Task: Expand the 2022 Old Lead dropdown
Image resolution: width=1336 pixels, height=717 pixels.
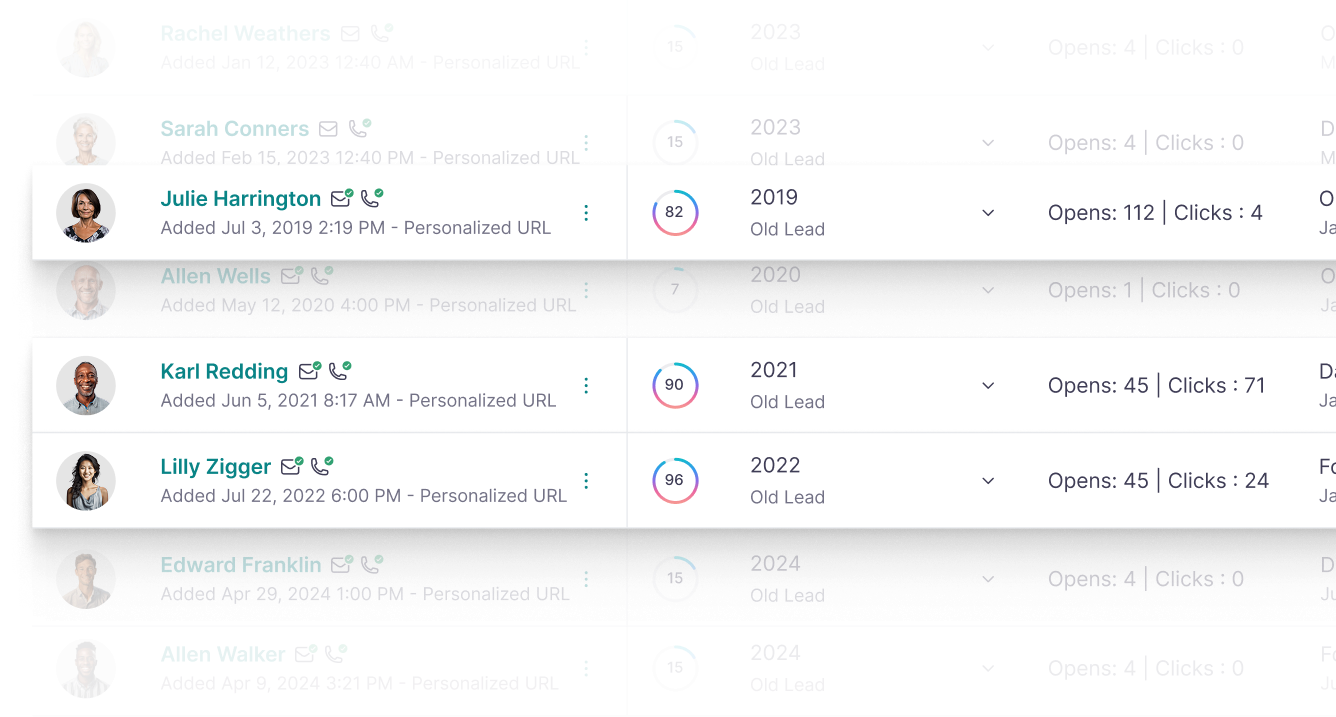Action: click(x=988, y=481)
